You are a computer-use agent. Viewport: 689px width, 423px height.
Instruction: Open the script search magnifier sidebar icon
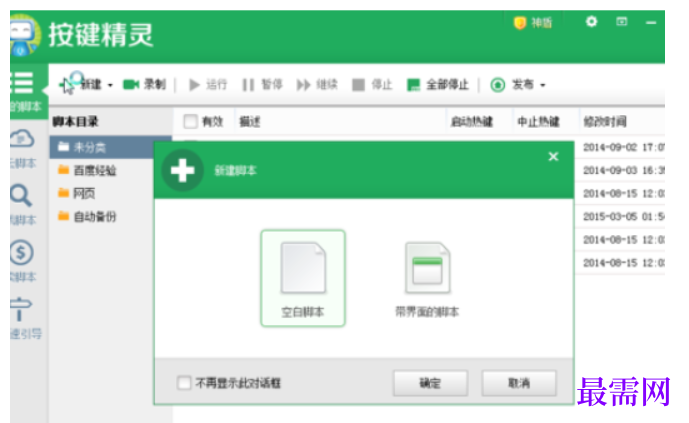click(21, 195)
